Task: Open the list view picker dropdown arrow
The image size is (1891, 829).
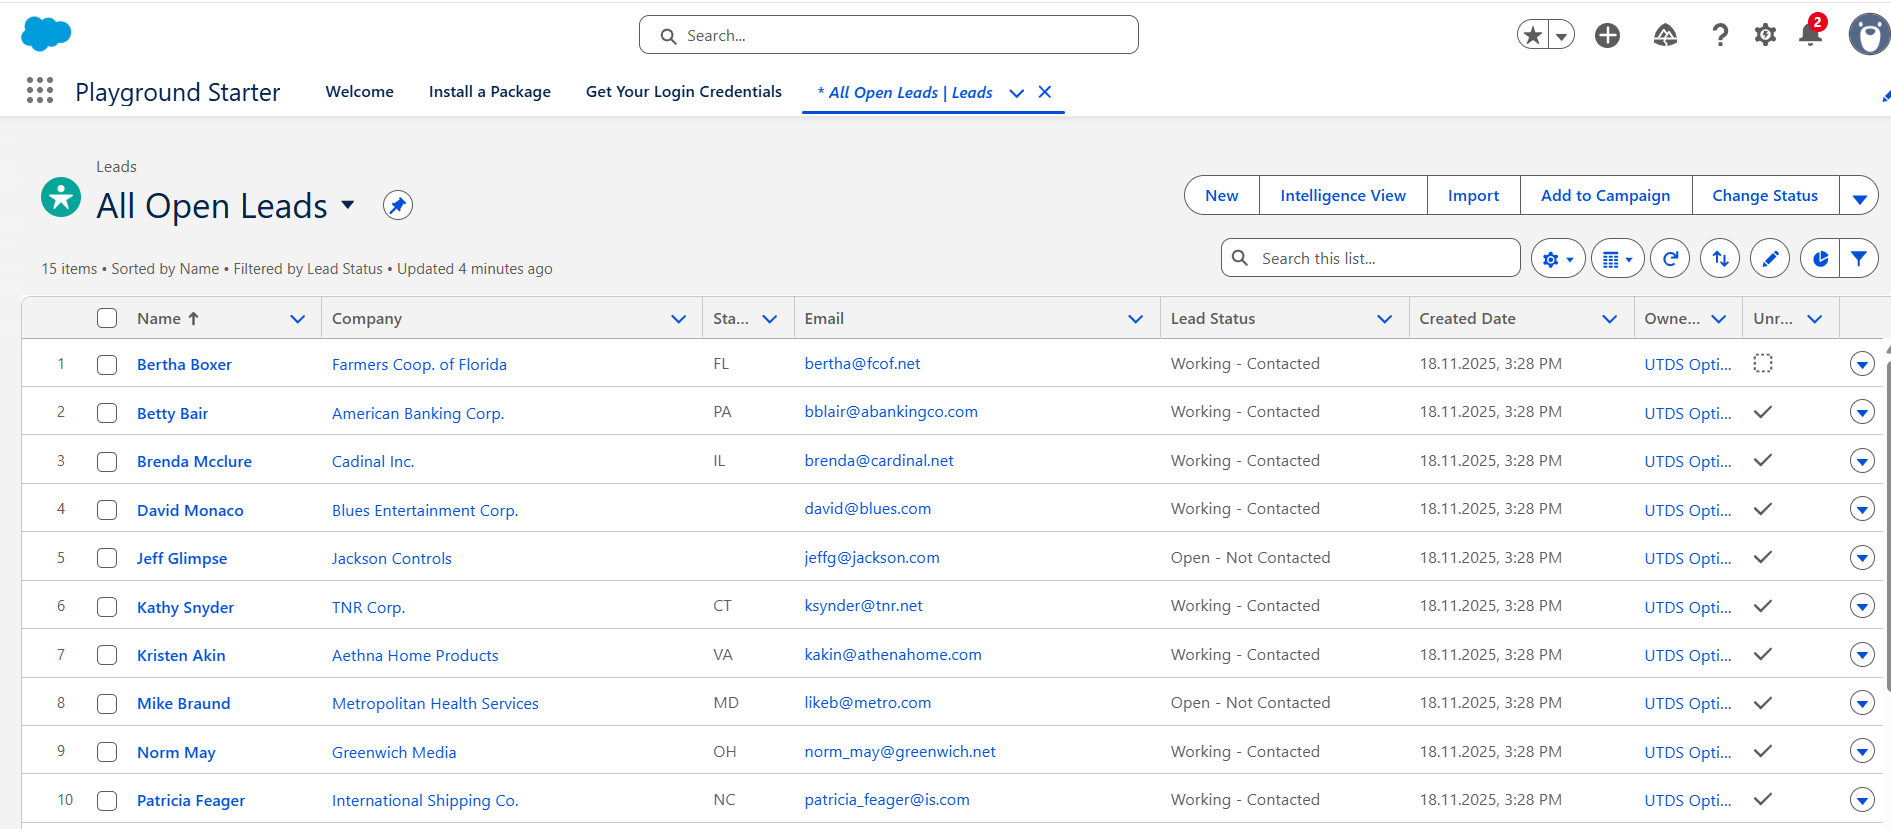Action: [x=348, y=205]
